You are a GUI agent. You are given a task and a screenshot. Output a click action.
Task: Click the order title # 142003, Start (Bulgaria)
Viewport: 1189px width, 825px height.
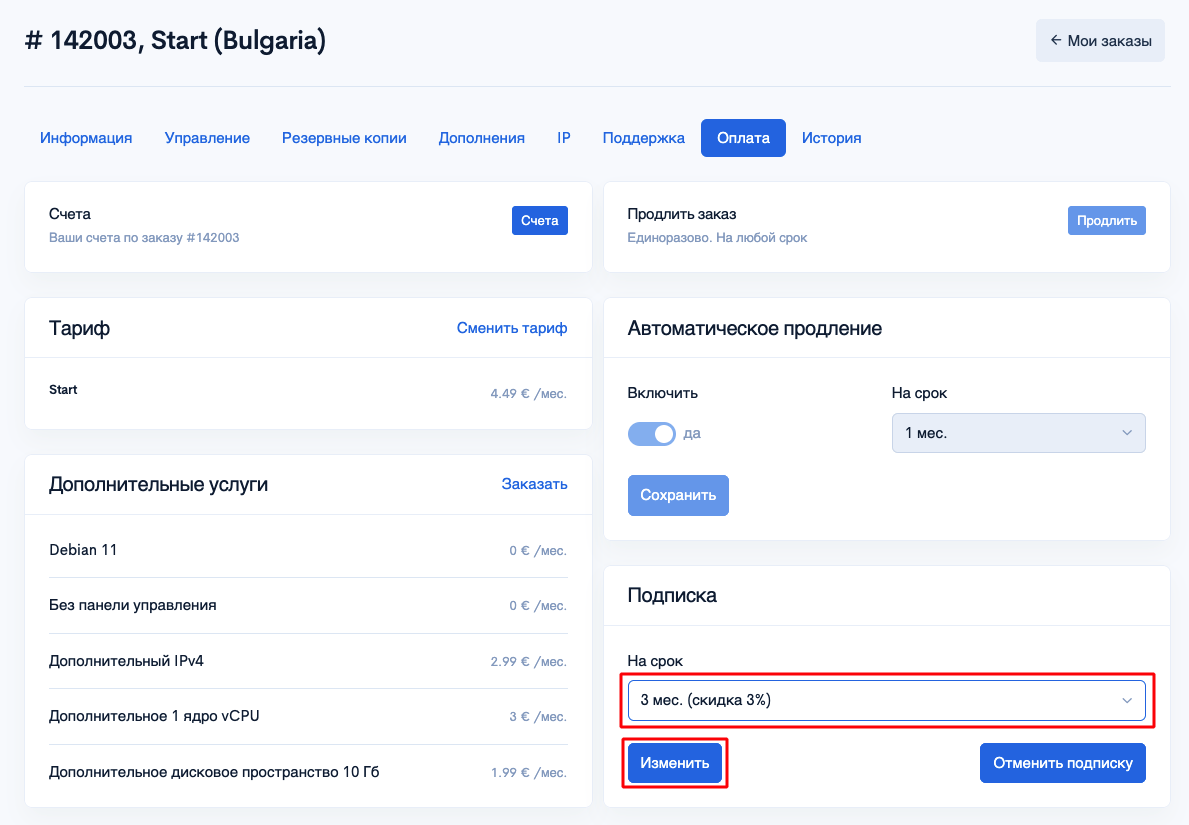click(175, 40)
